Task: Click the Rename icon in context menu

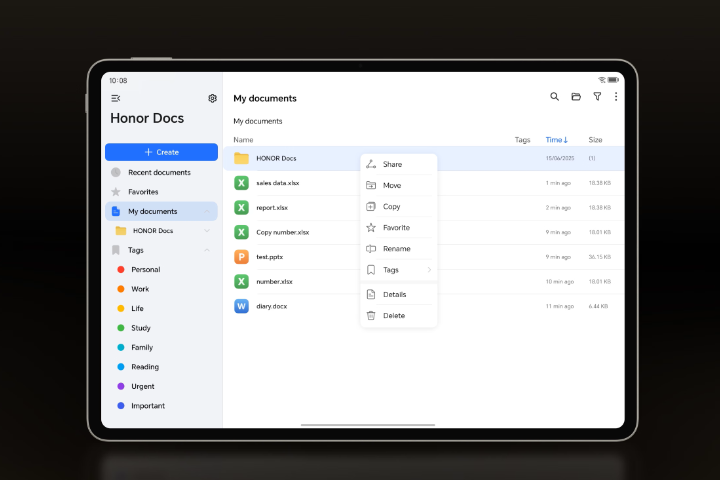Action: tap(371, 248)
